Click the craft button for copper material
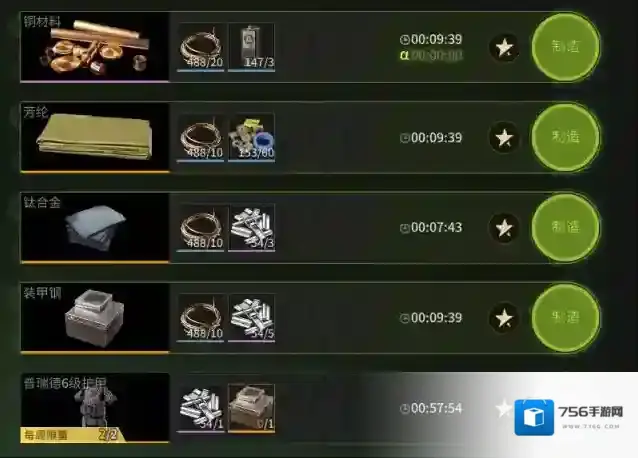 click(566, 47)
